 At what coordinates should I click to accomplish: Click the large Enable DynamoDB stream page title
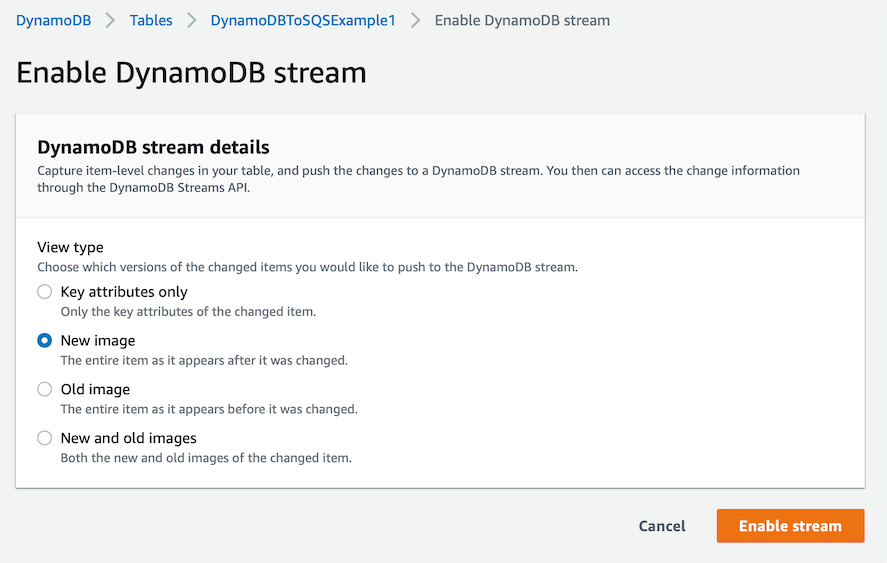click(x=191, y=73)
